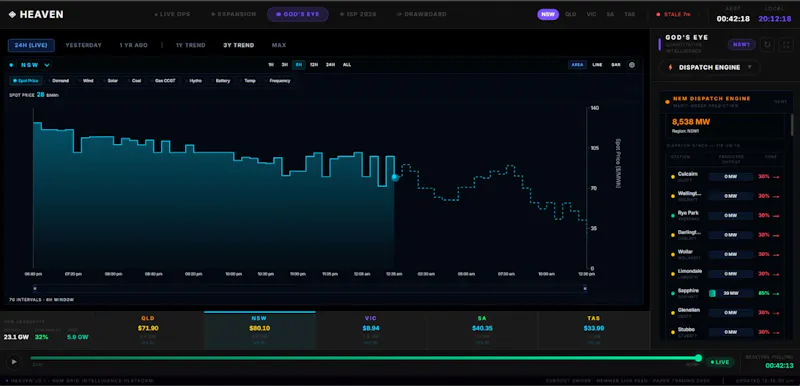Select the God's Eye tab
This screenshot has height=386, width=800.
pyautogui.click(x=298, y=14)
